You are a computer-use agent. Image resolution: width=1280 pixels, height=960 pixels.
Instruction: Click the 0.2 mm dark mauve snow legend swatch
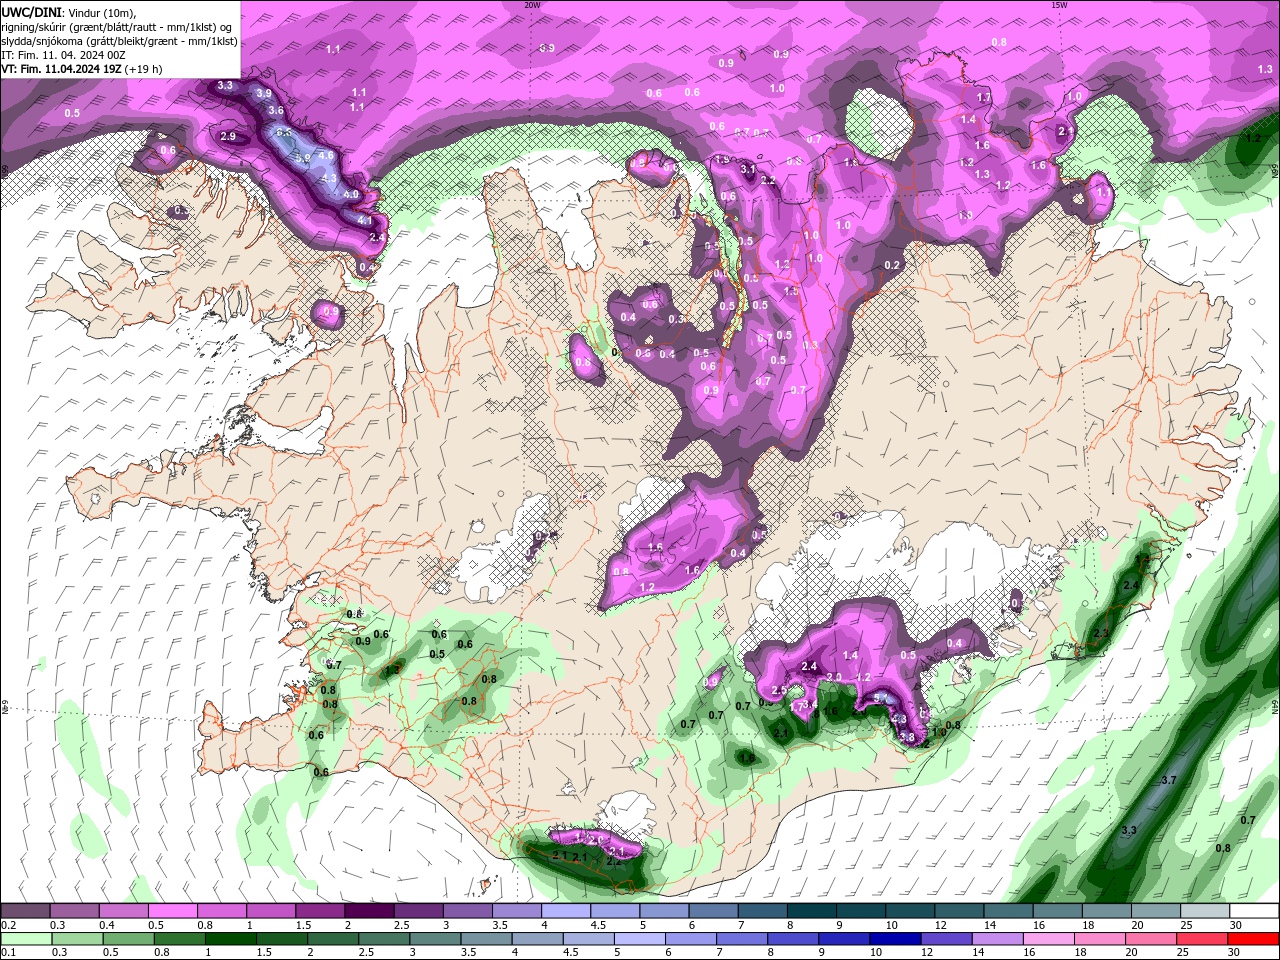(25, 911)
